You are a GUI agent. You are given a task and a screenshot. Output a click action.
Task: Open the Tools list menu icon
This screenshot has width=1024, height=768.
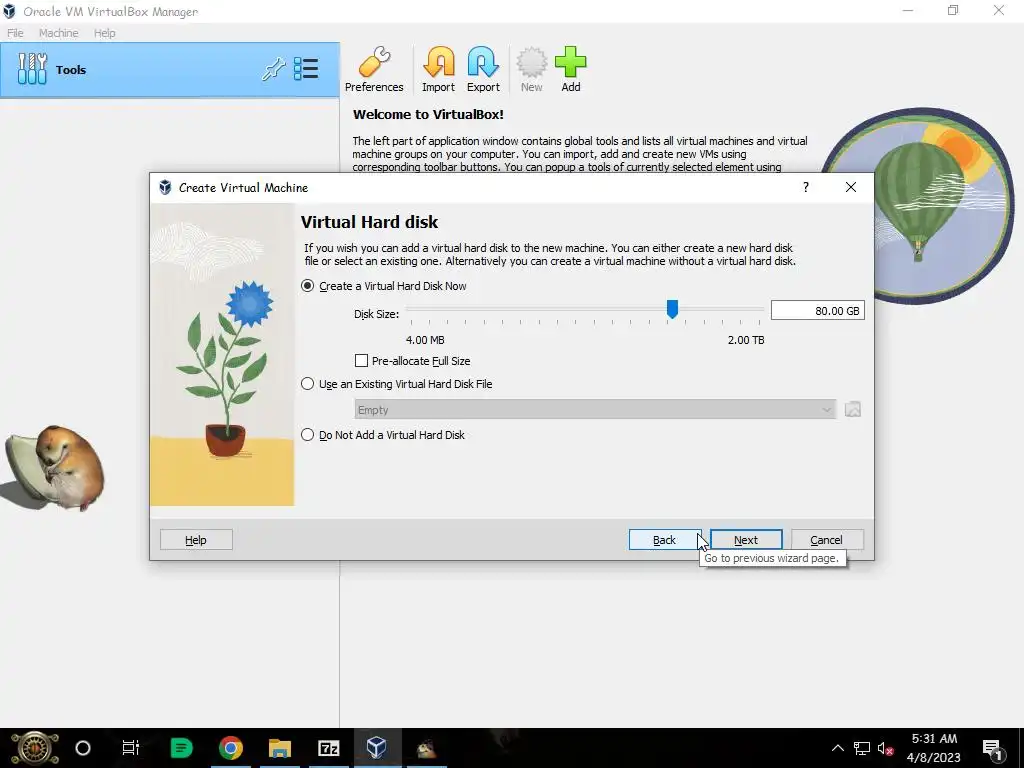pyautogui.click(x=306, y=69)
